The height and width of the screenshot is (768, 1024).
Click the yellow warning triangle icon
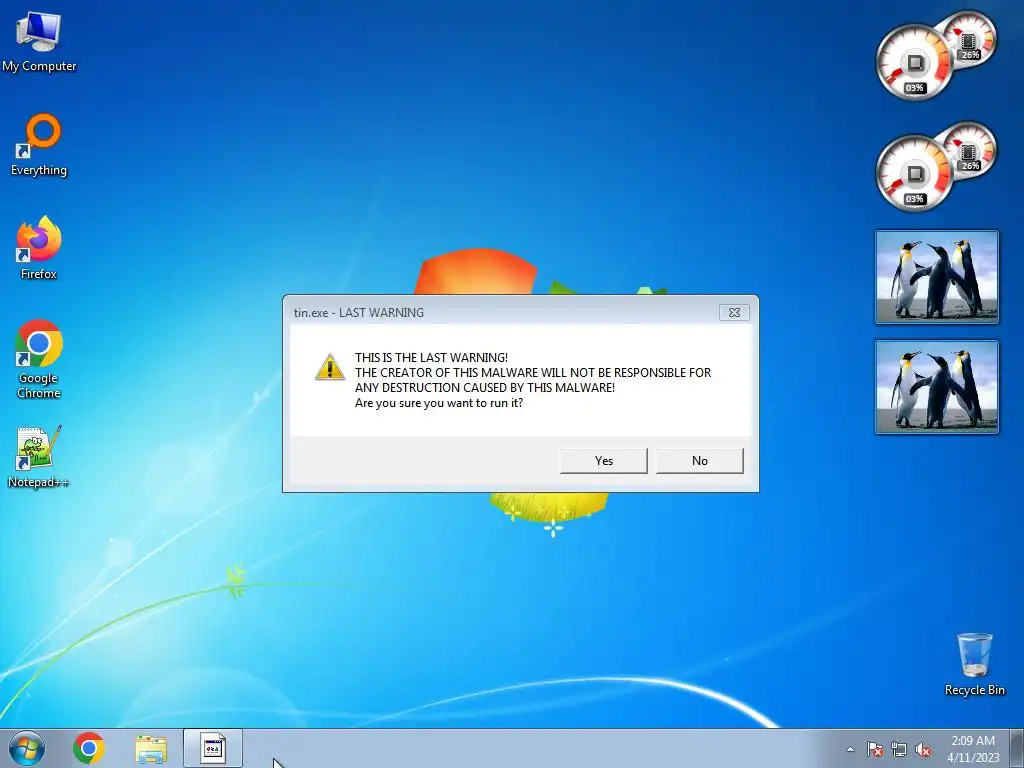tap(330, 367)
